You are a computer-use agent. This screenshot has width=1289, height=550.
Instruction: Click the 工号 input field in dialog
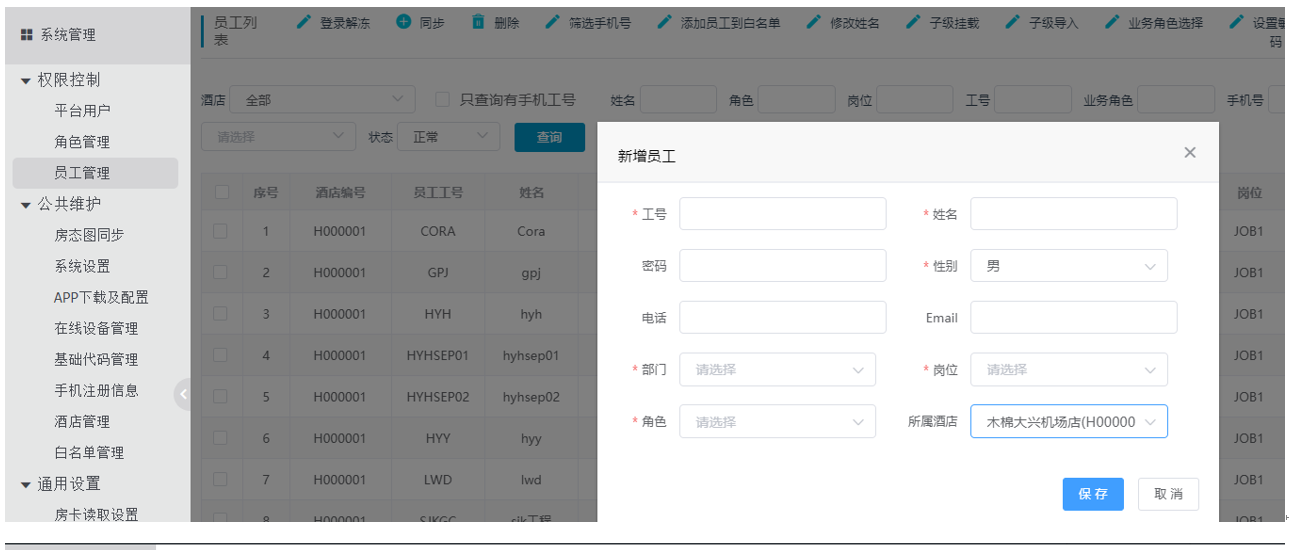pos(782,214)
